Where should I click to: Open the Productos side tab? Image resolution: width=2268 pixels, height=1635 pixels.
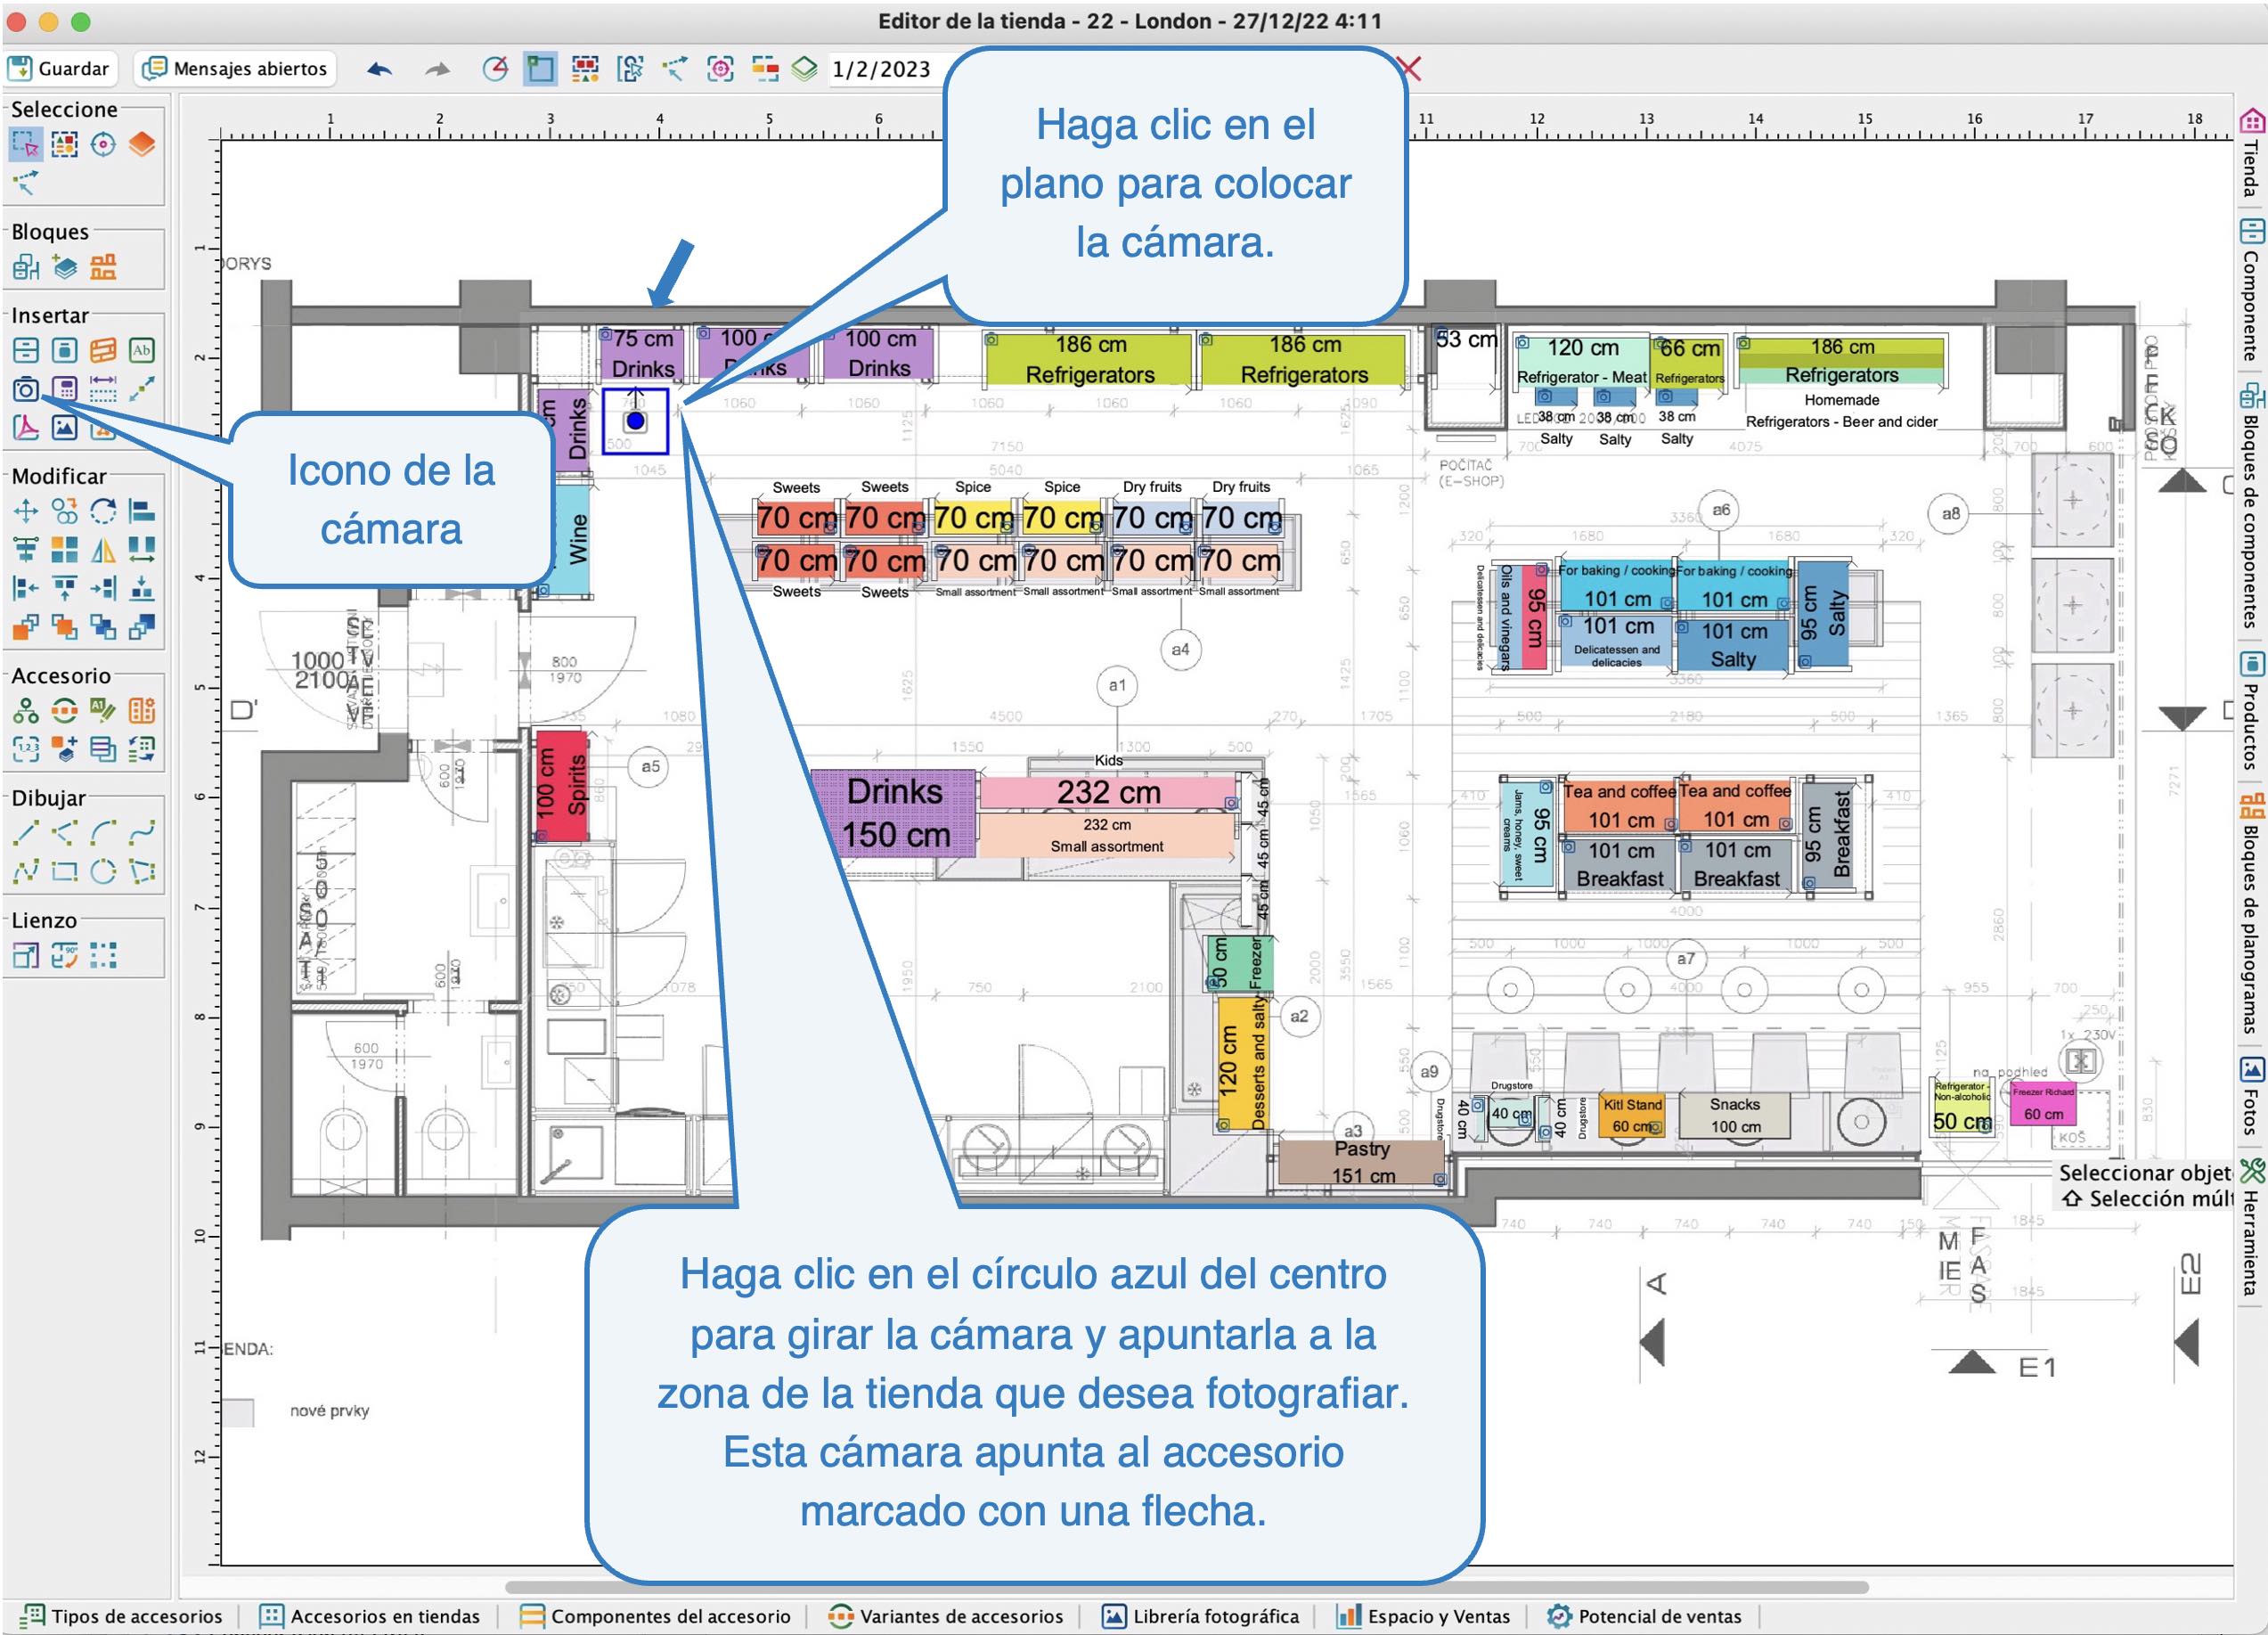pos(2251,712)
